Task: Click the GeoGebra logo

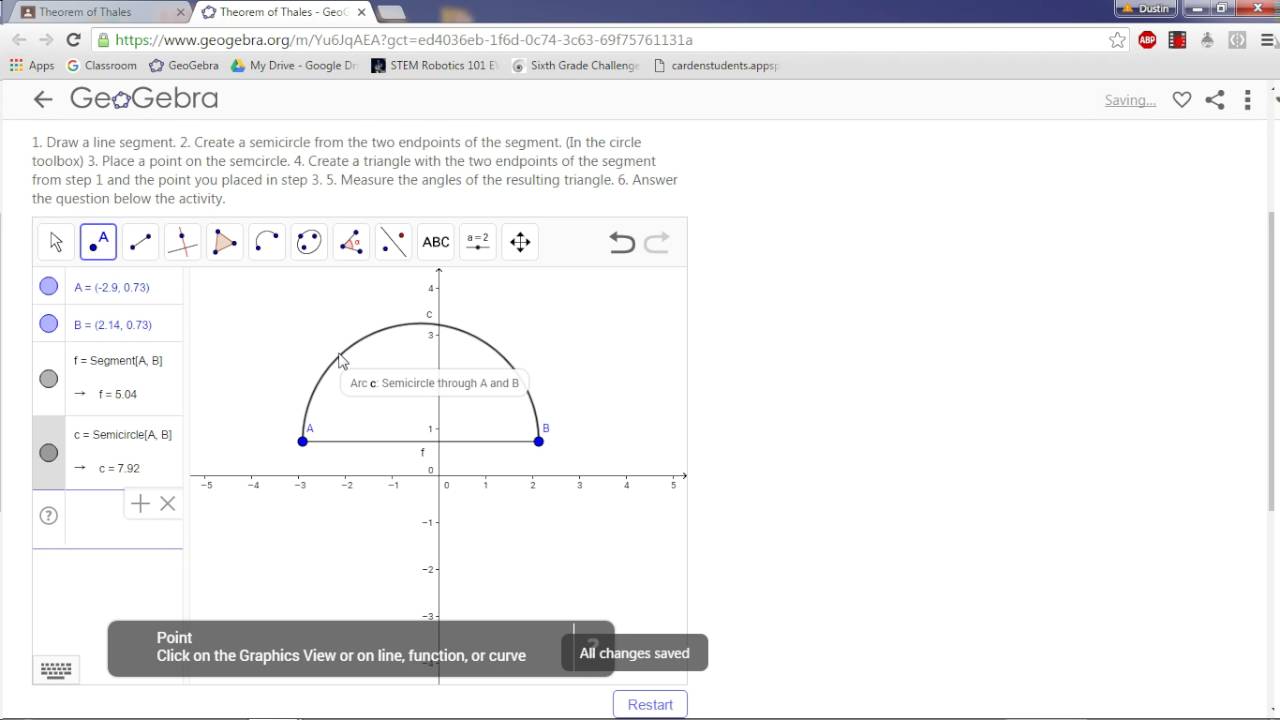Action: pyautogui.click(x=144, y=98)
